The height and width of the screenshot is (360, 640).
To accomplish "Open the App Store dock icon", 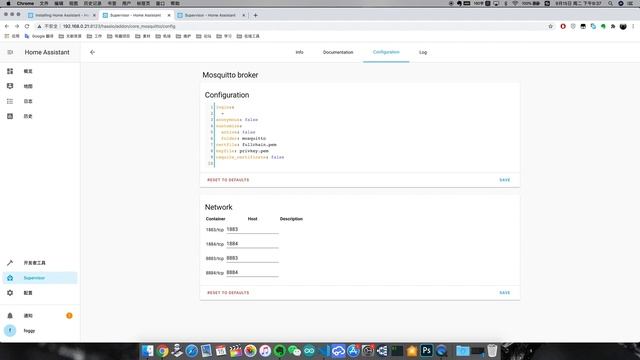I will click(x=353, y=351).
